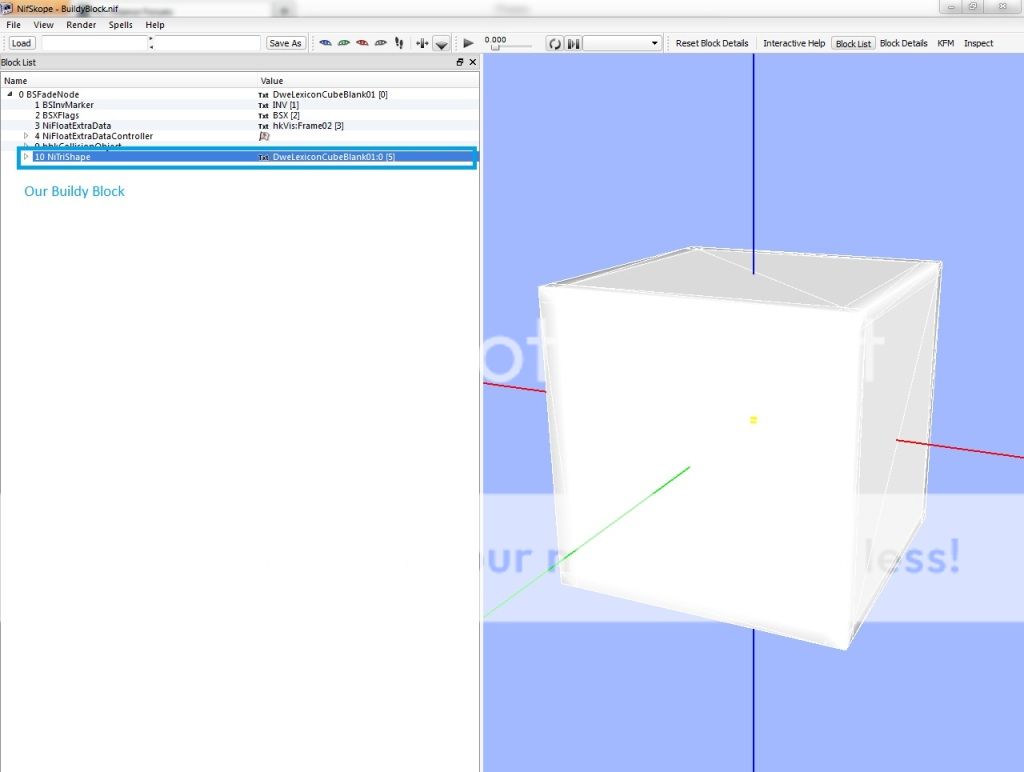Viewport: 1024px width, 772px height.
Task: Click the INV [1] value
Action: click(x=285, y=105)
